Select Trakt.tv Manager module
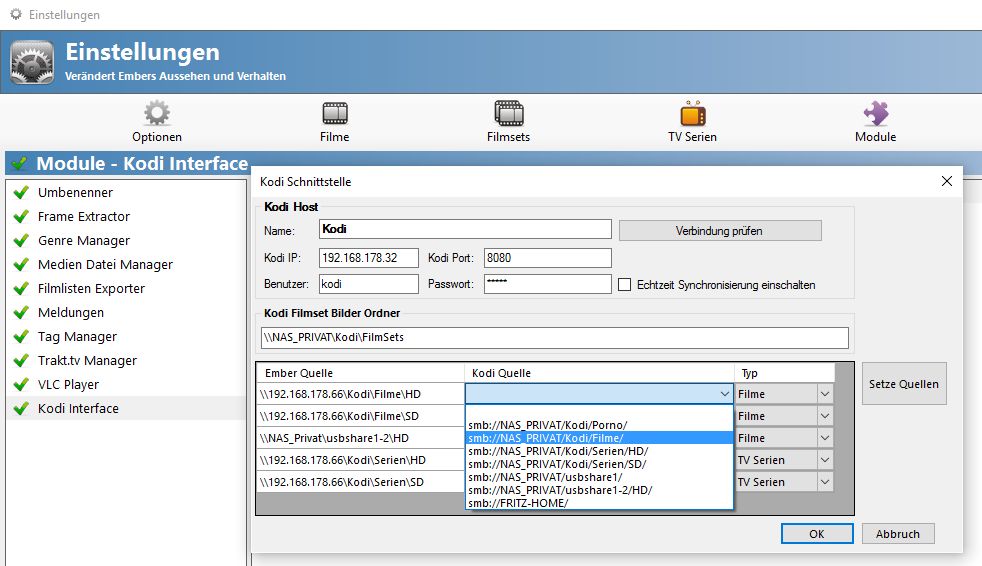The image size is (982, 566). click(128, 360)
